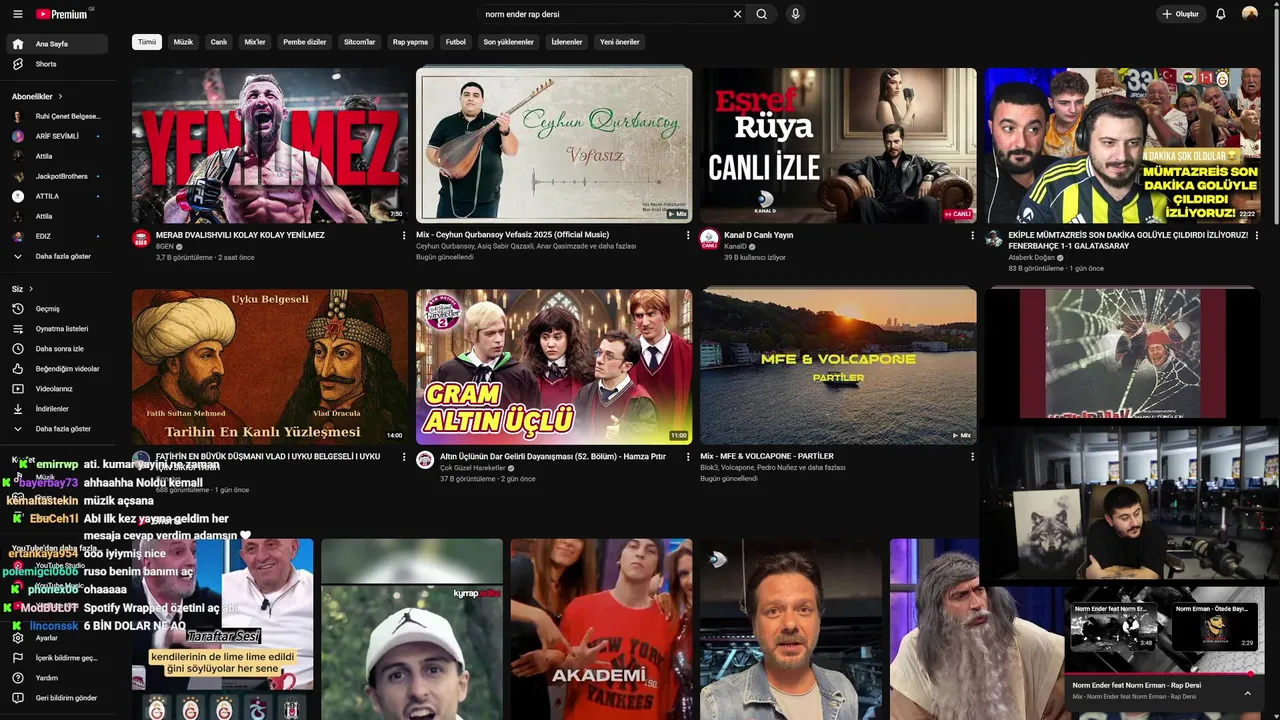This screenshot has height=720, width=1280.
Task: Select the Pembe diziler filter chip
Action: [305, 42]
